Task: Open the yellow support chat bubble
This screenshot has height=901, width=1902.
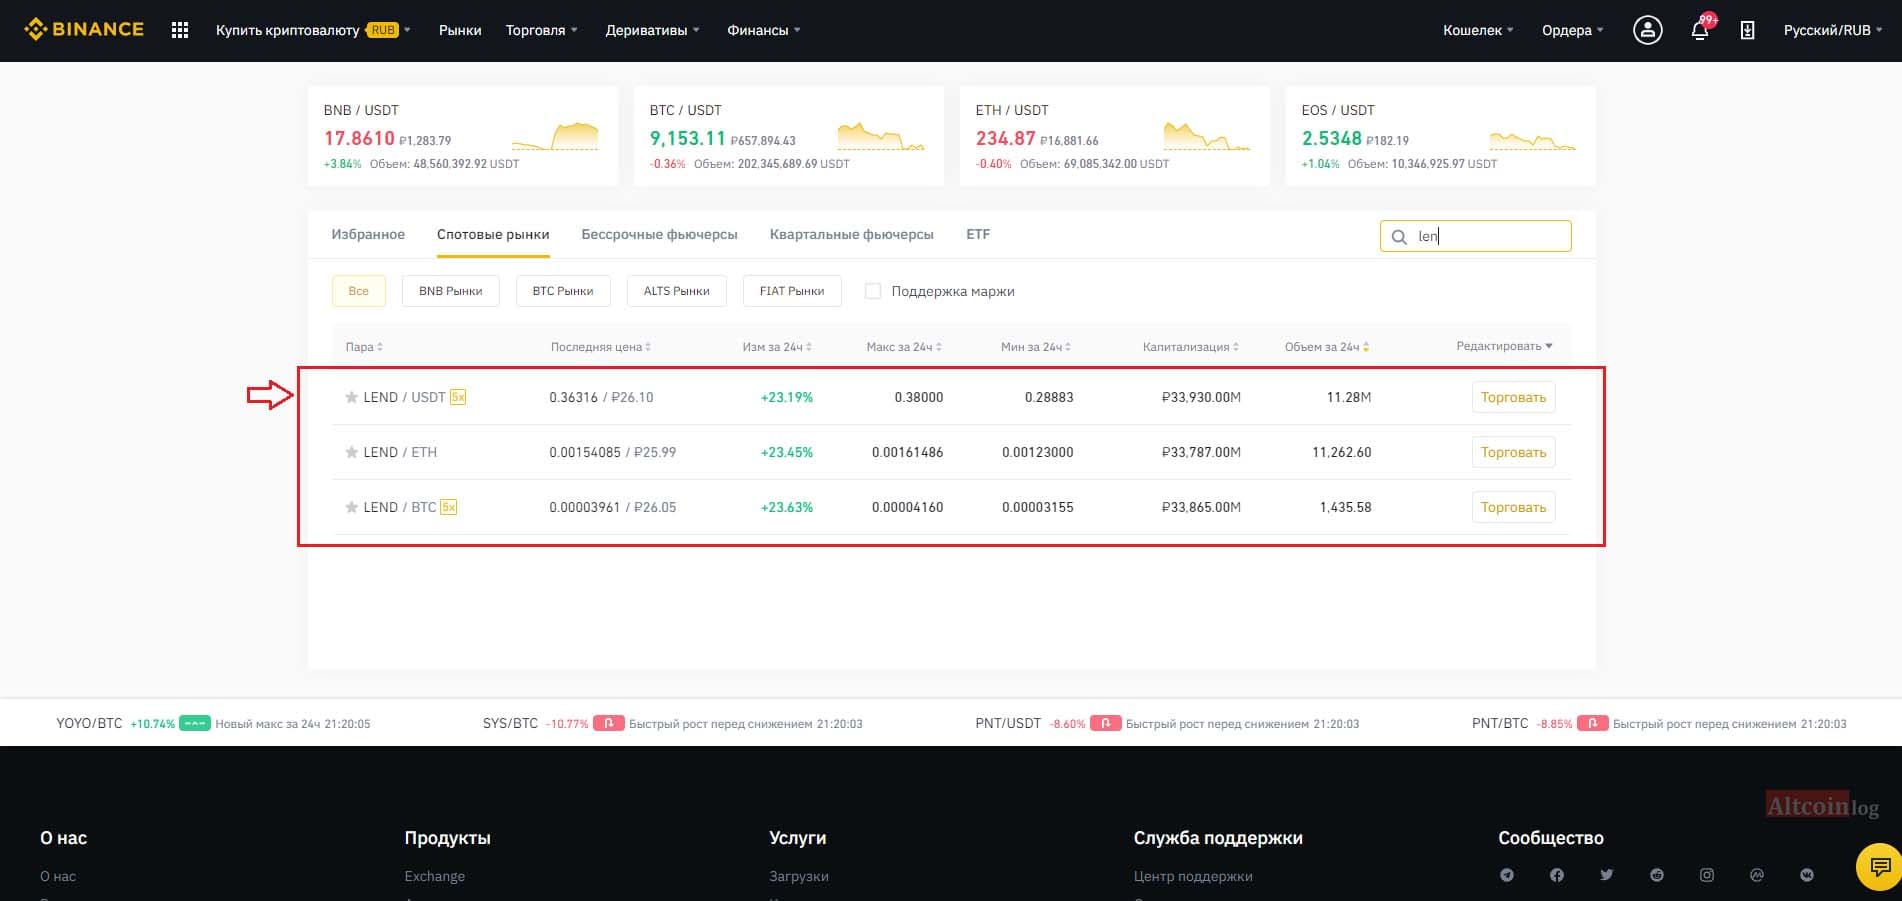Action: pyautogui.click(x=1879, y=866)
